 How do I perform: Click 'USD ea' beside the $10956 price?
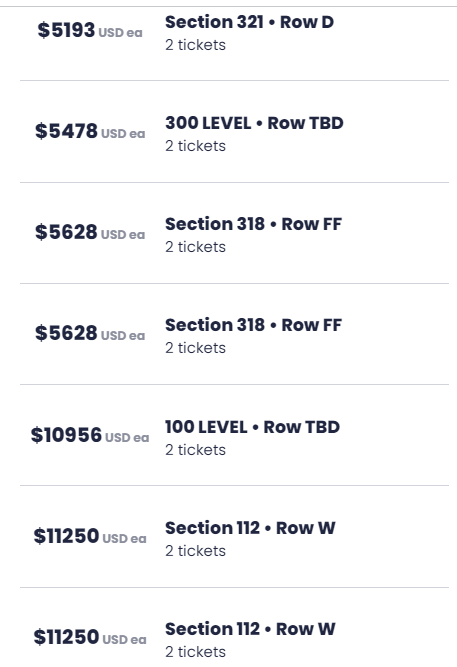(127, 438)
